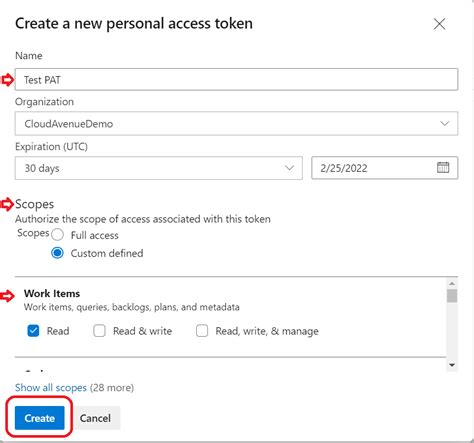
Task: Open the 30 days expiration dropdown
Action: point(159,168)
